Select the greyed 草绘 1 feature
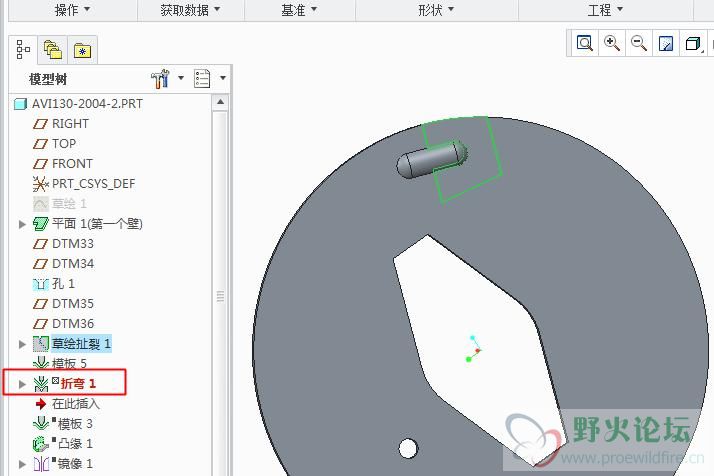Screen dimensions: 714x476 [x=69, y=204]
